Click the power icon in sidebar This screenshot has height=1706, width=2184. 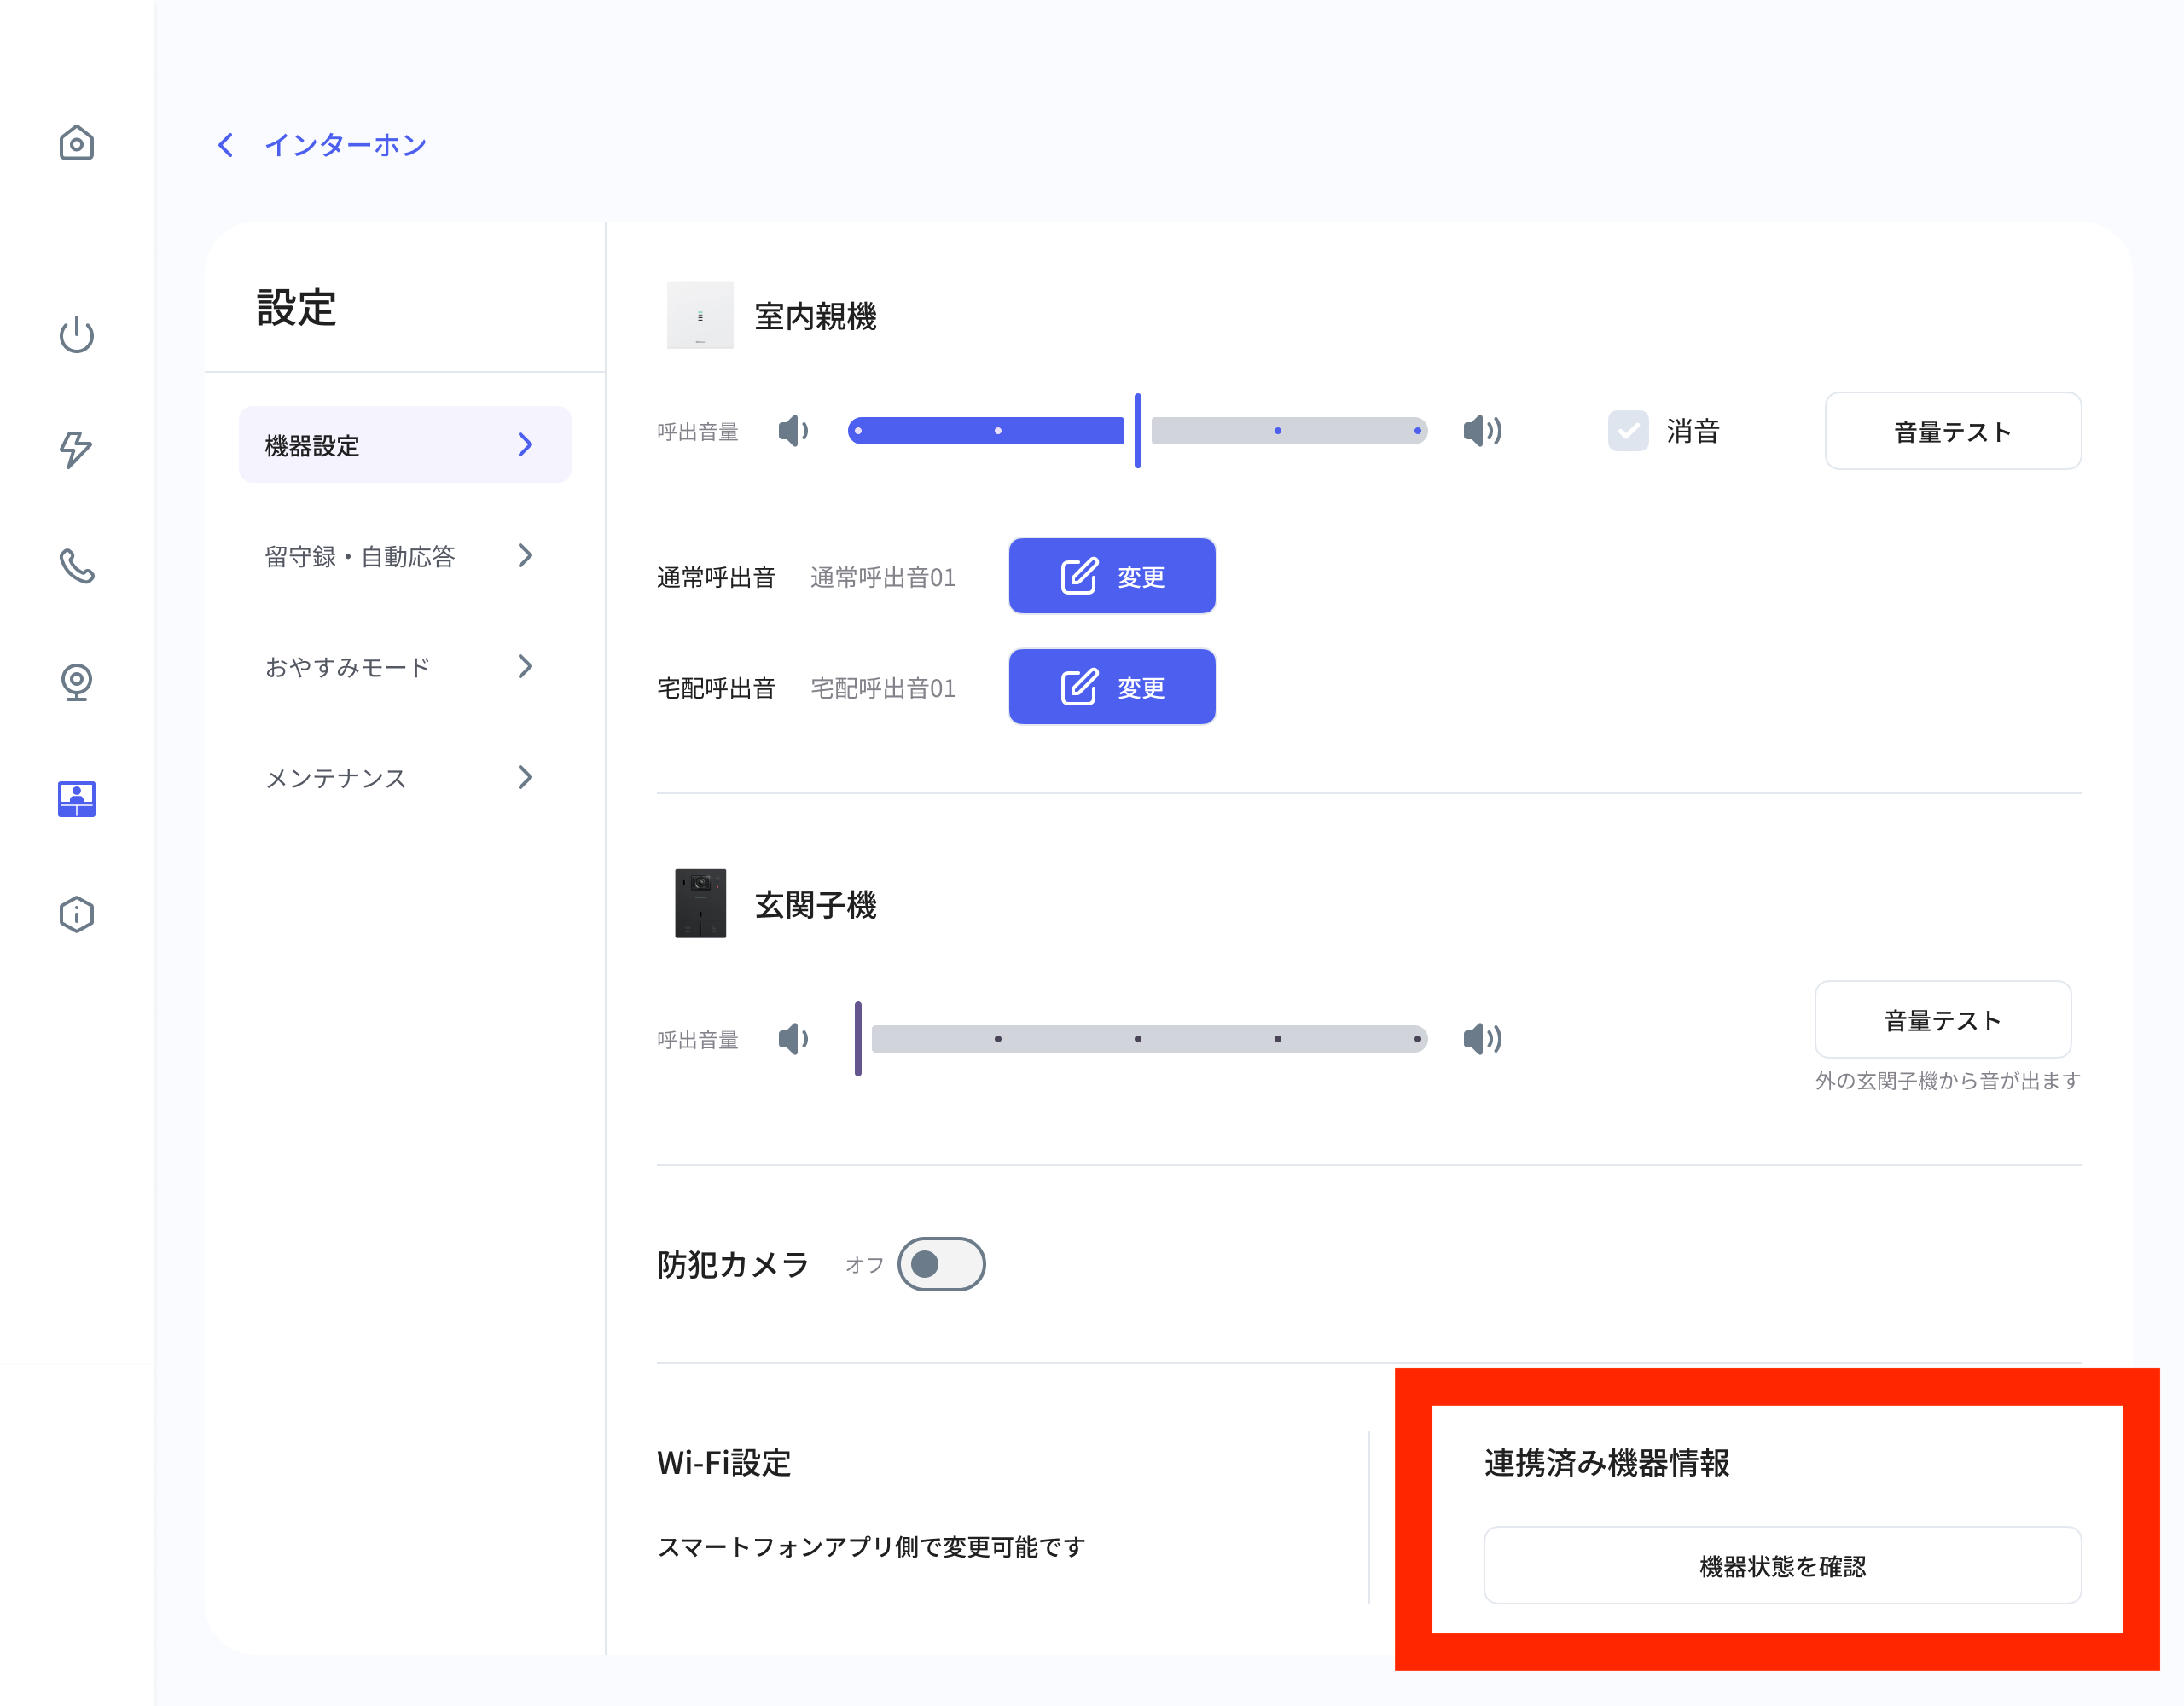click(76, 334)
